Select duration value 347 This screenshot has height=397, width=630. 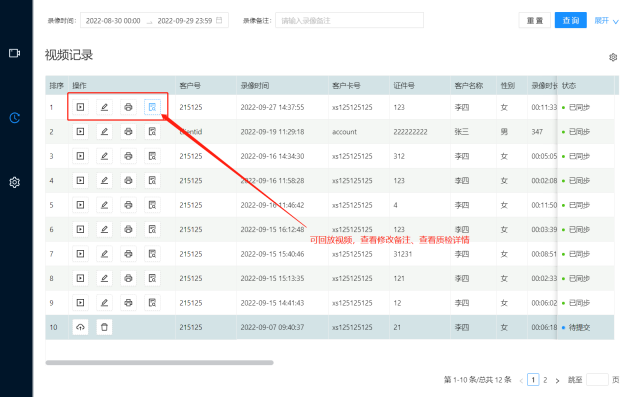tap(537, 132)
